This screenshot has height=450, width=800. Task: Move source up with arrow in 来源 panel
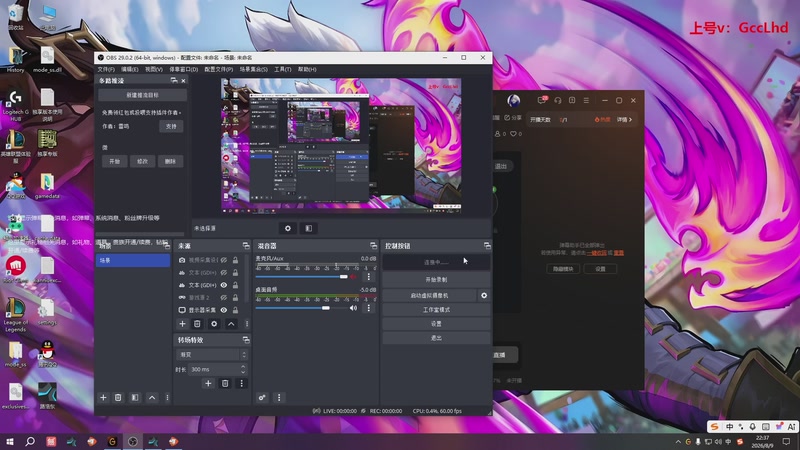tap(231, 323)
